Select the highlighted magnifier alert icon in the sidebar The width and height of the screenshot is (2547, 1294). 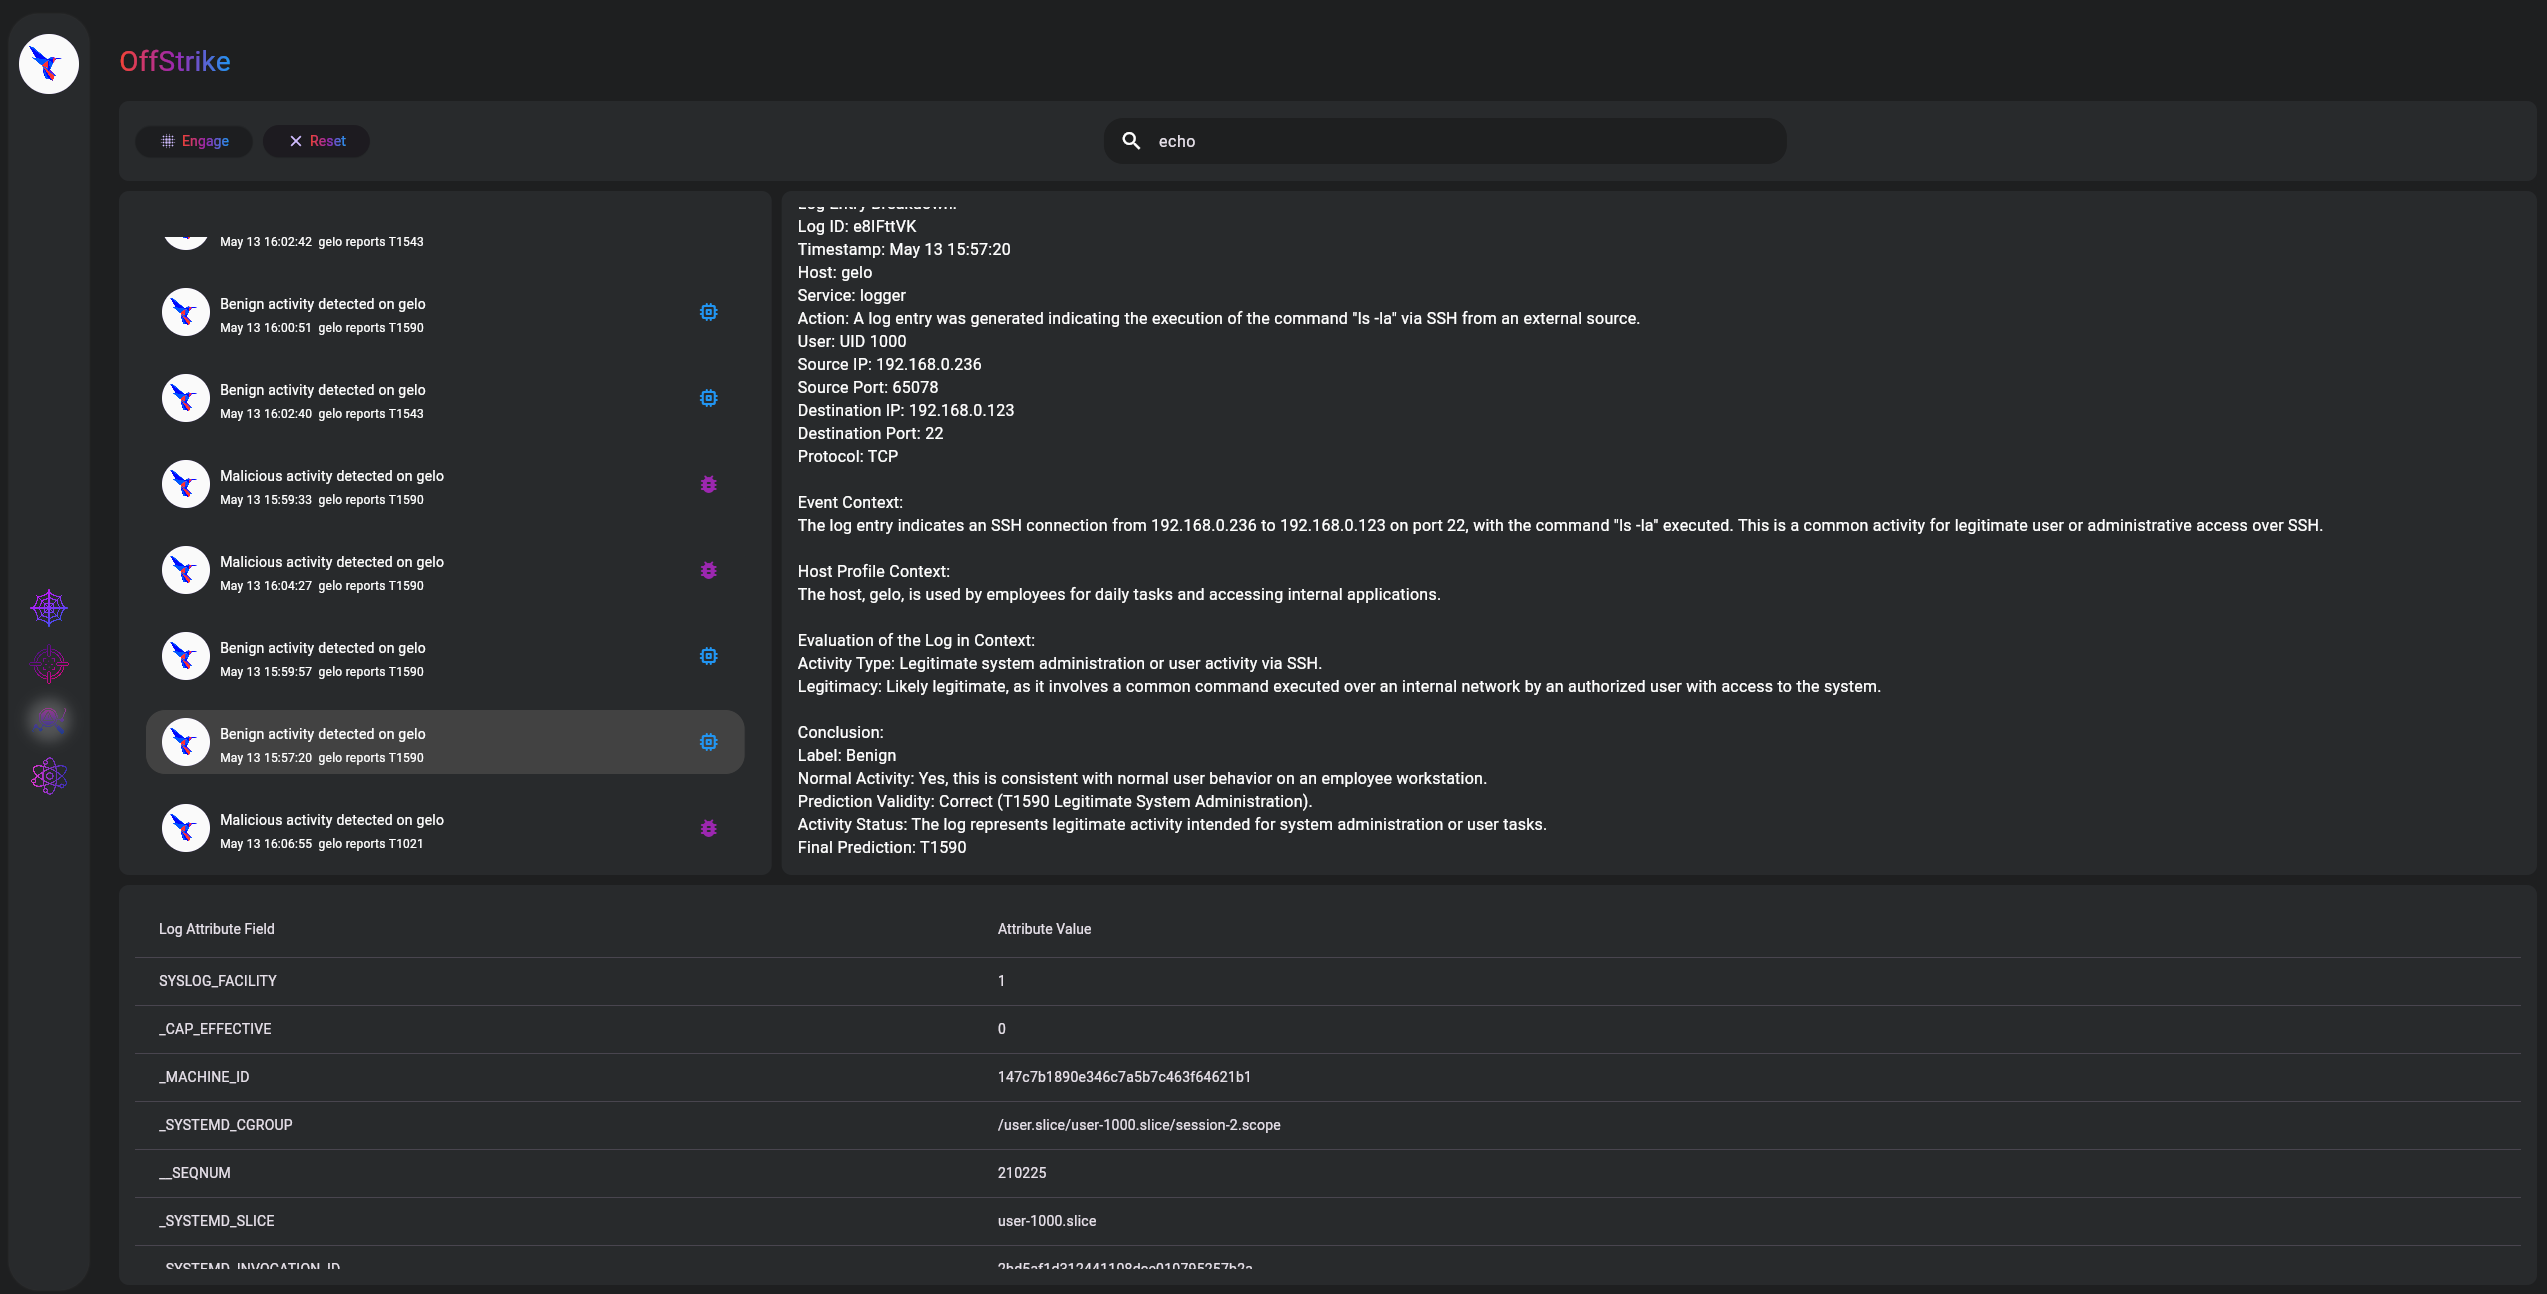49,720
